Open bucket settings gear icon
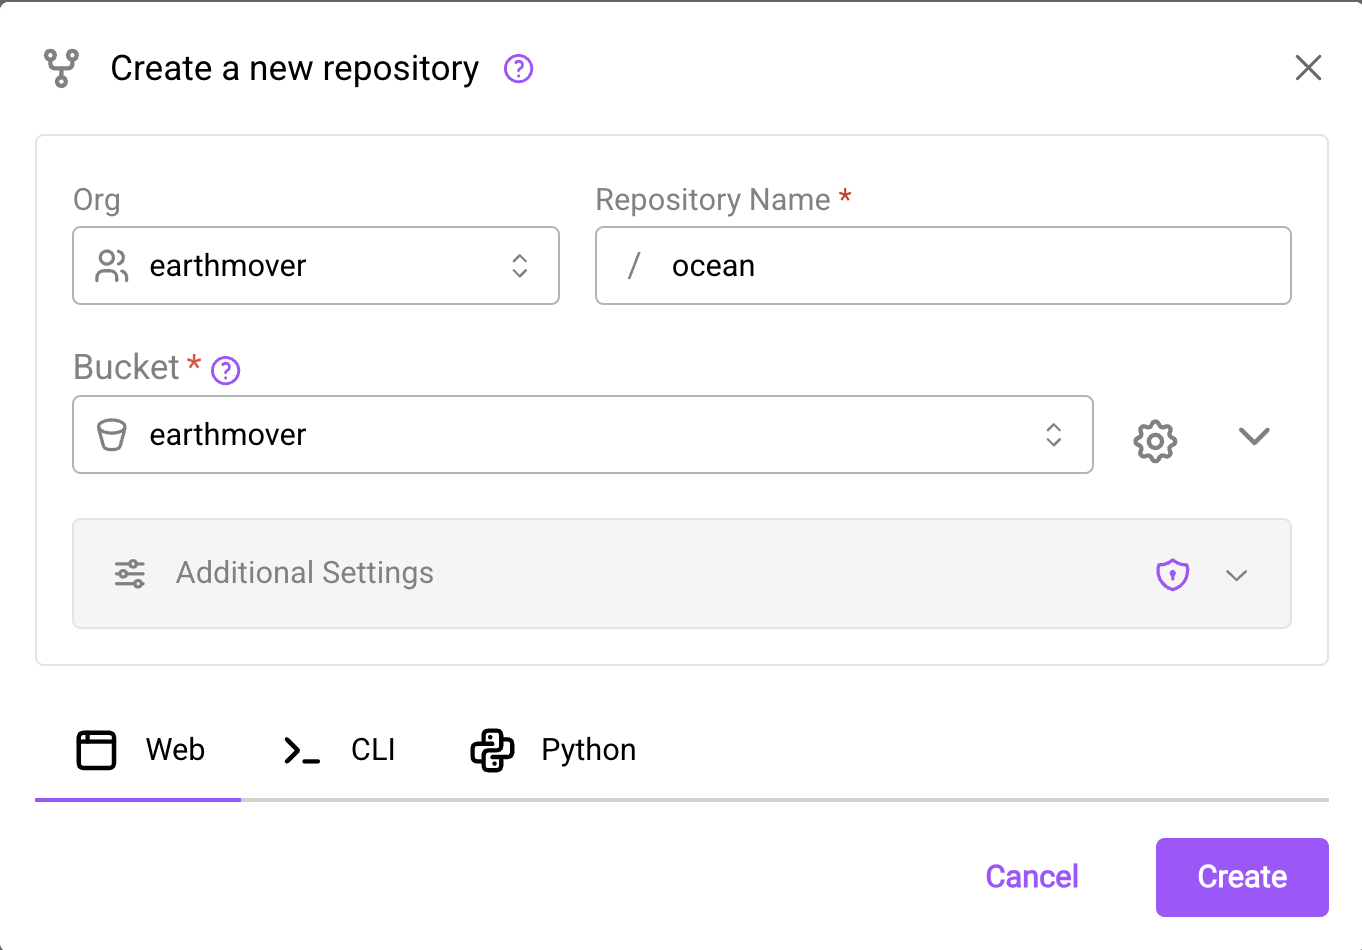 [1155, 440]
